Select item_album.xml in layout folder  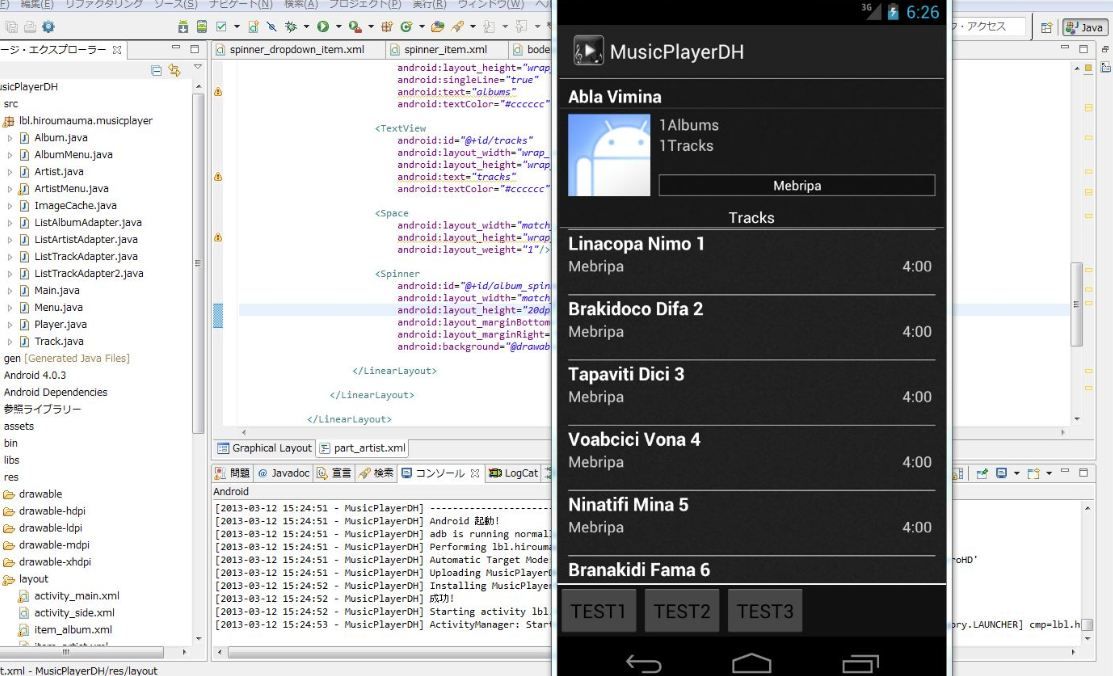point(73,630)
